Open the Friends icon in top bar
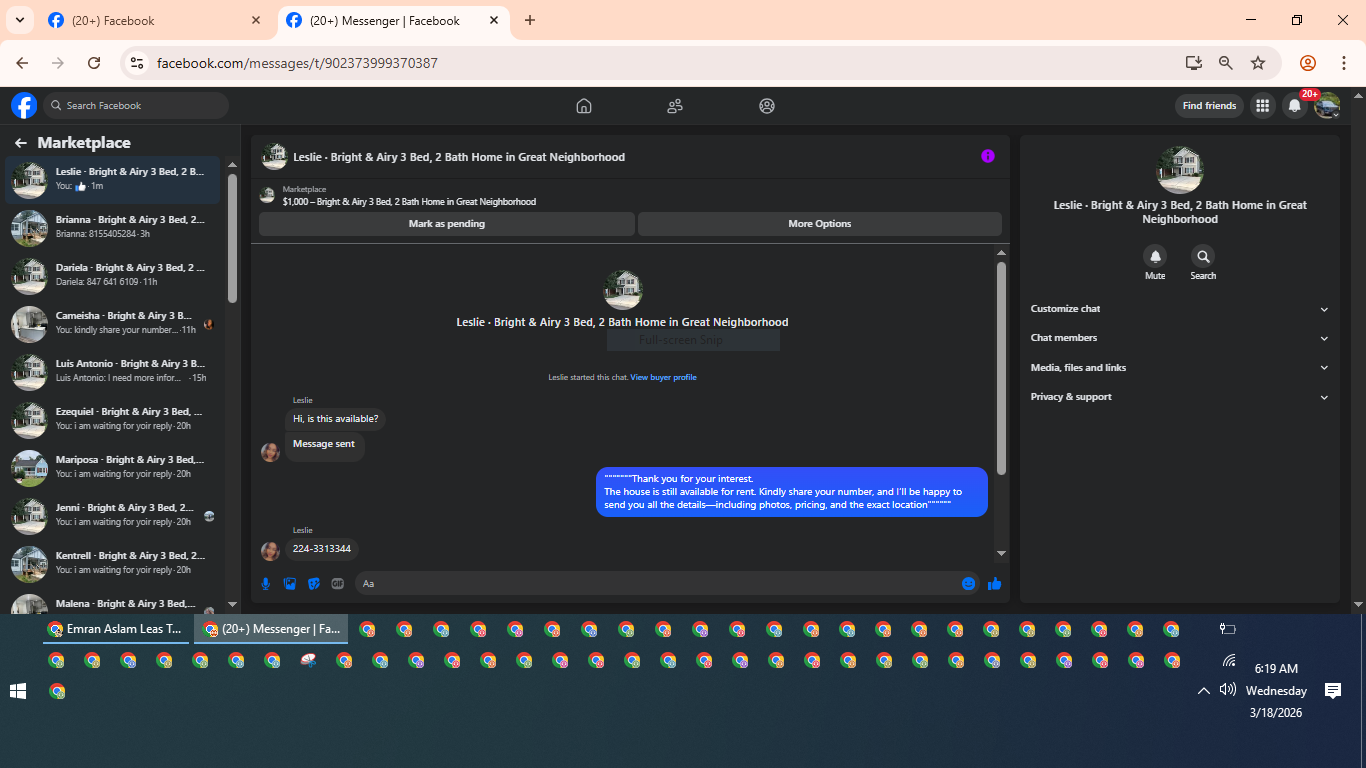The width and height of the screenshot is (1366, 768). tap(675, 106)
